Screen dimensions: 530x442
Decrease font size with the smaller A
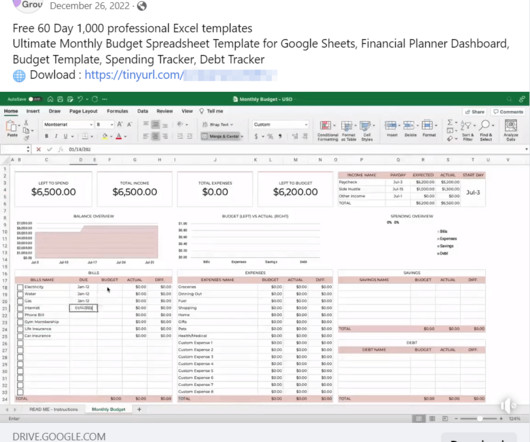pyautogui.click(x=129, y=124)
